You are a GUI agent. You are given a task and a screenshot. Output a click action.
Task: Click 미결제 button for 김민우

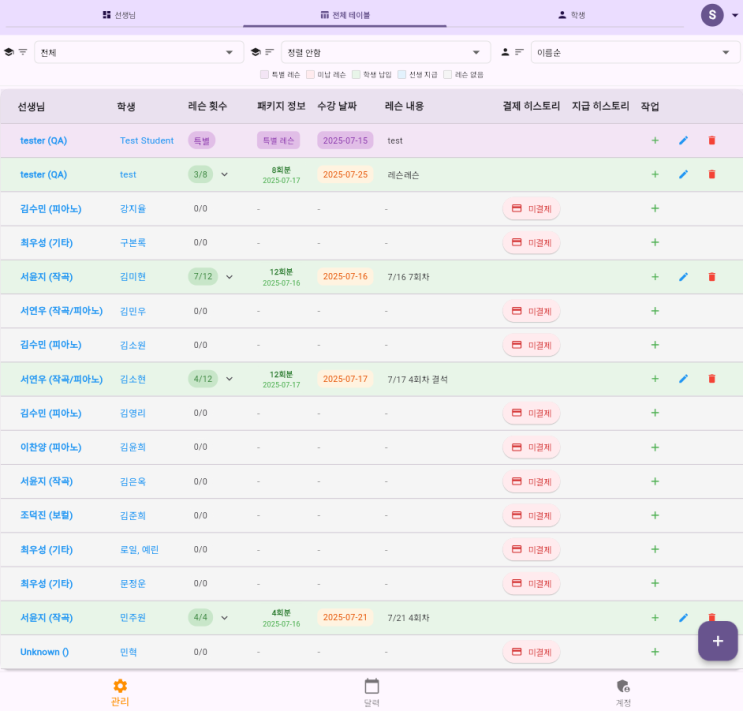[x=531, y=311]
